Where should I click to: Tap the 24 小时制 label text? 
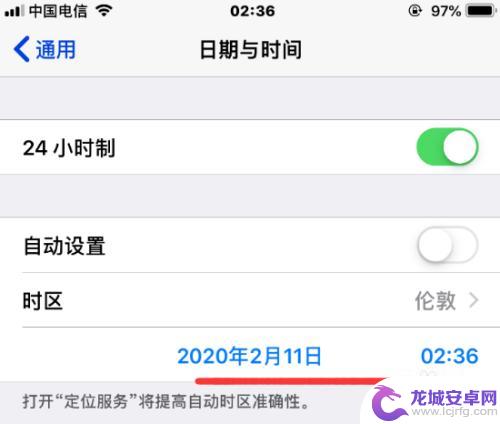point(69,148)
